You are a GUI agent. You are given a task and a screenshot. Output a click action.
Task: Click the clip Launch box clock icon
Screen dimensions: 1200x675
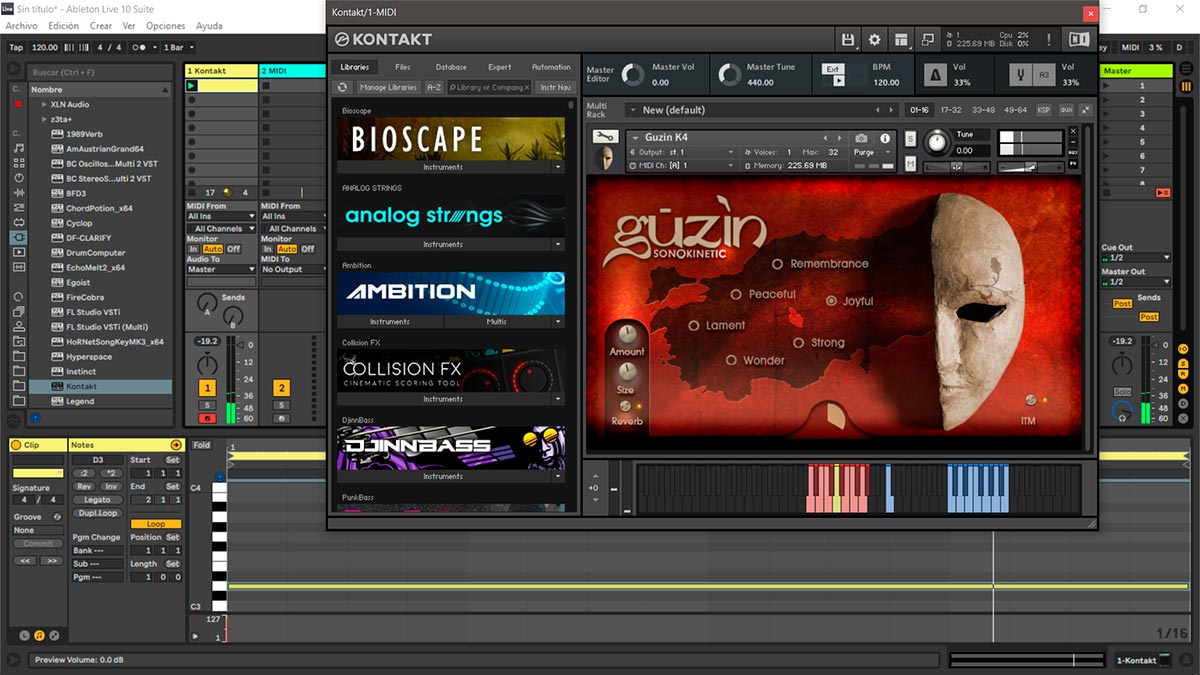[x=24, y=635]
